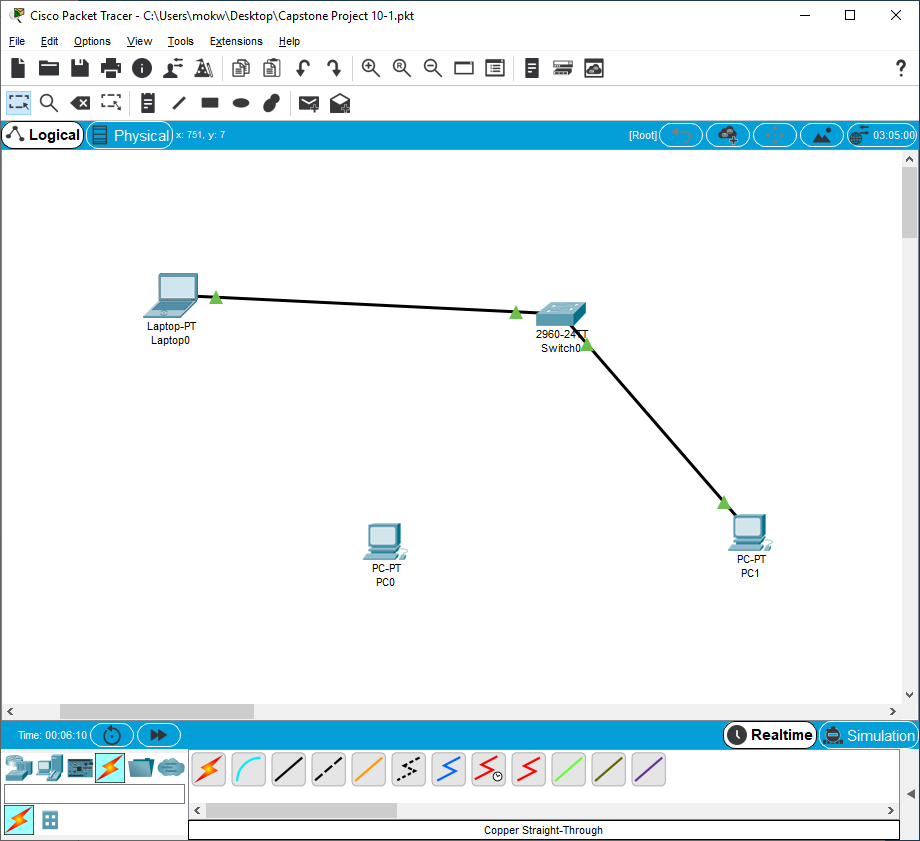Screen dimensions: 920x841
Task: Select the Laptop0 device
Action: click(171, 296)
